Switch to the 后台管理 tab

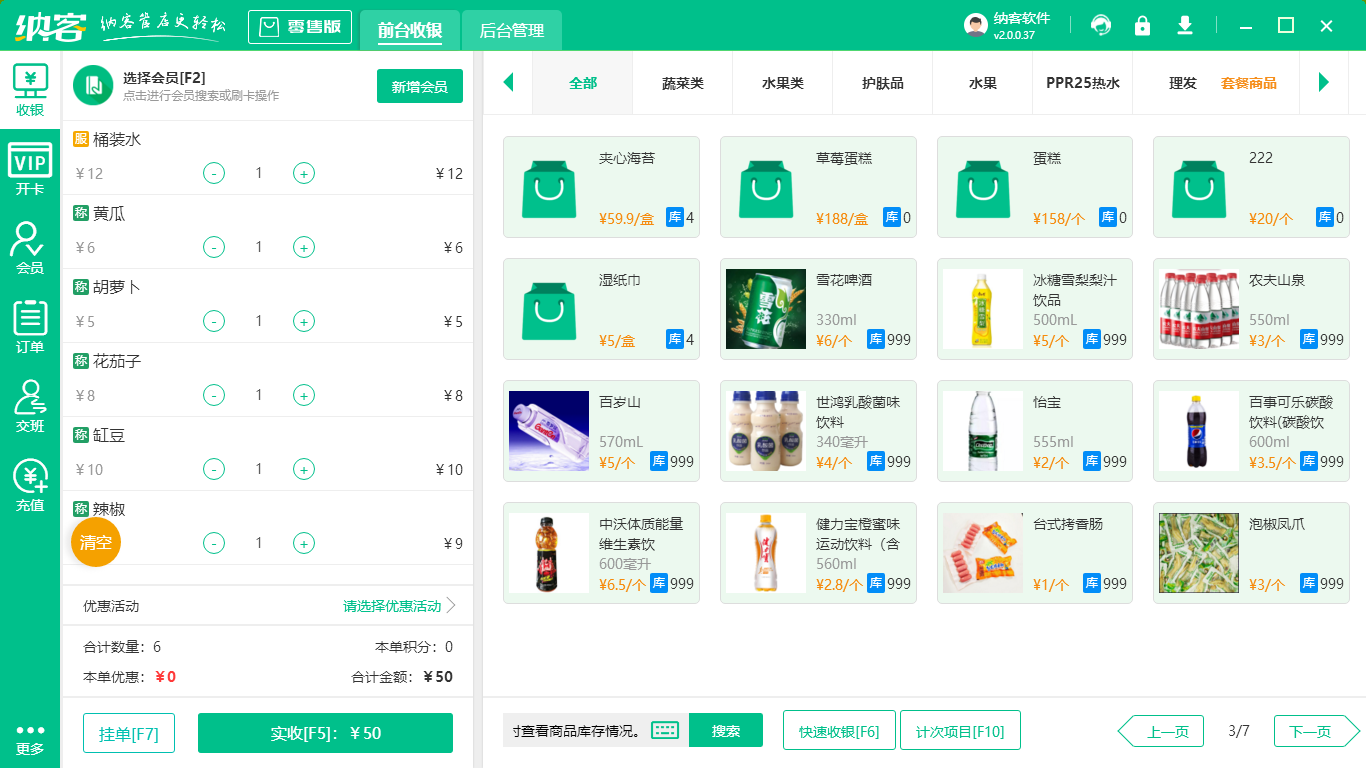tap(510, 31)
